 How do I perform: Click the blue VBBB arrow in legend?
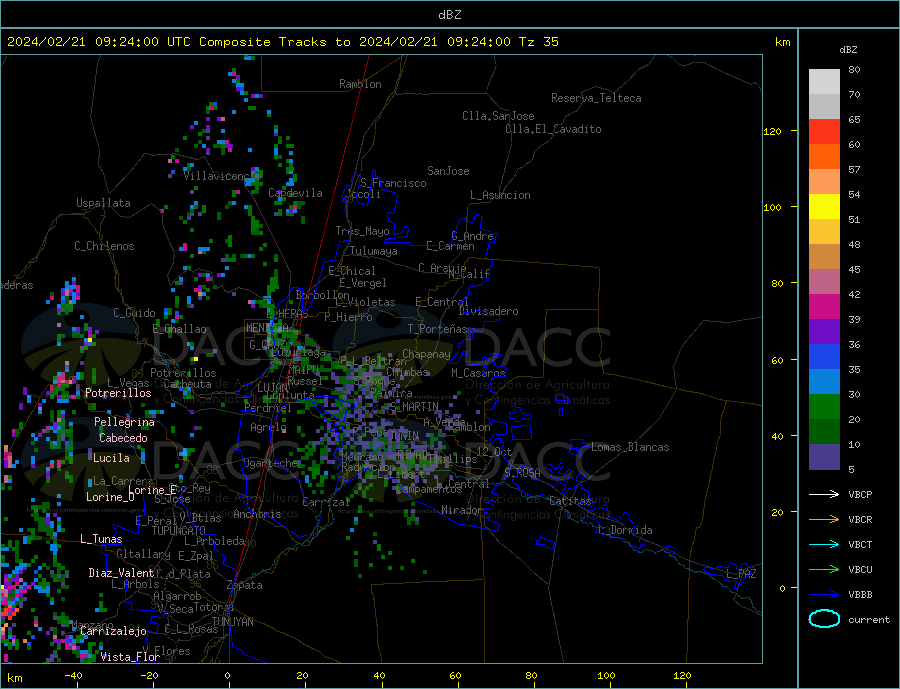(824, 594)
